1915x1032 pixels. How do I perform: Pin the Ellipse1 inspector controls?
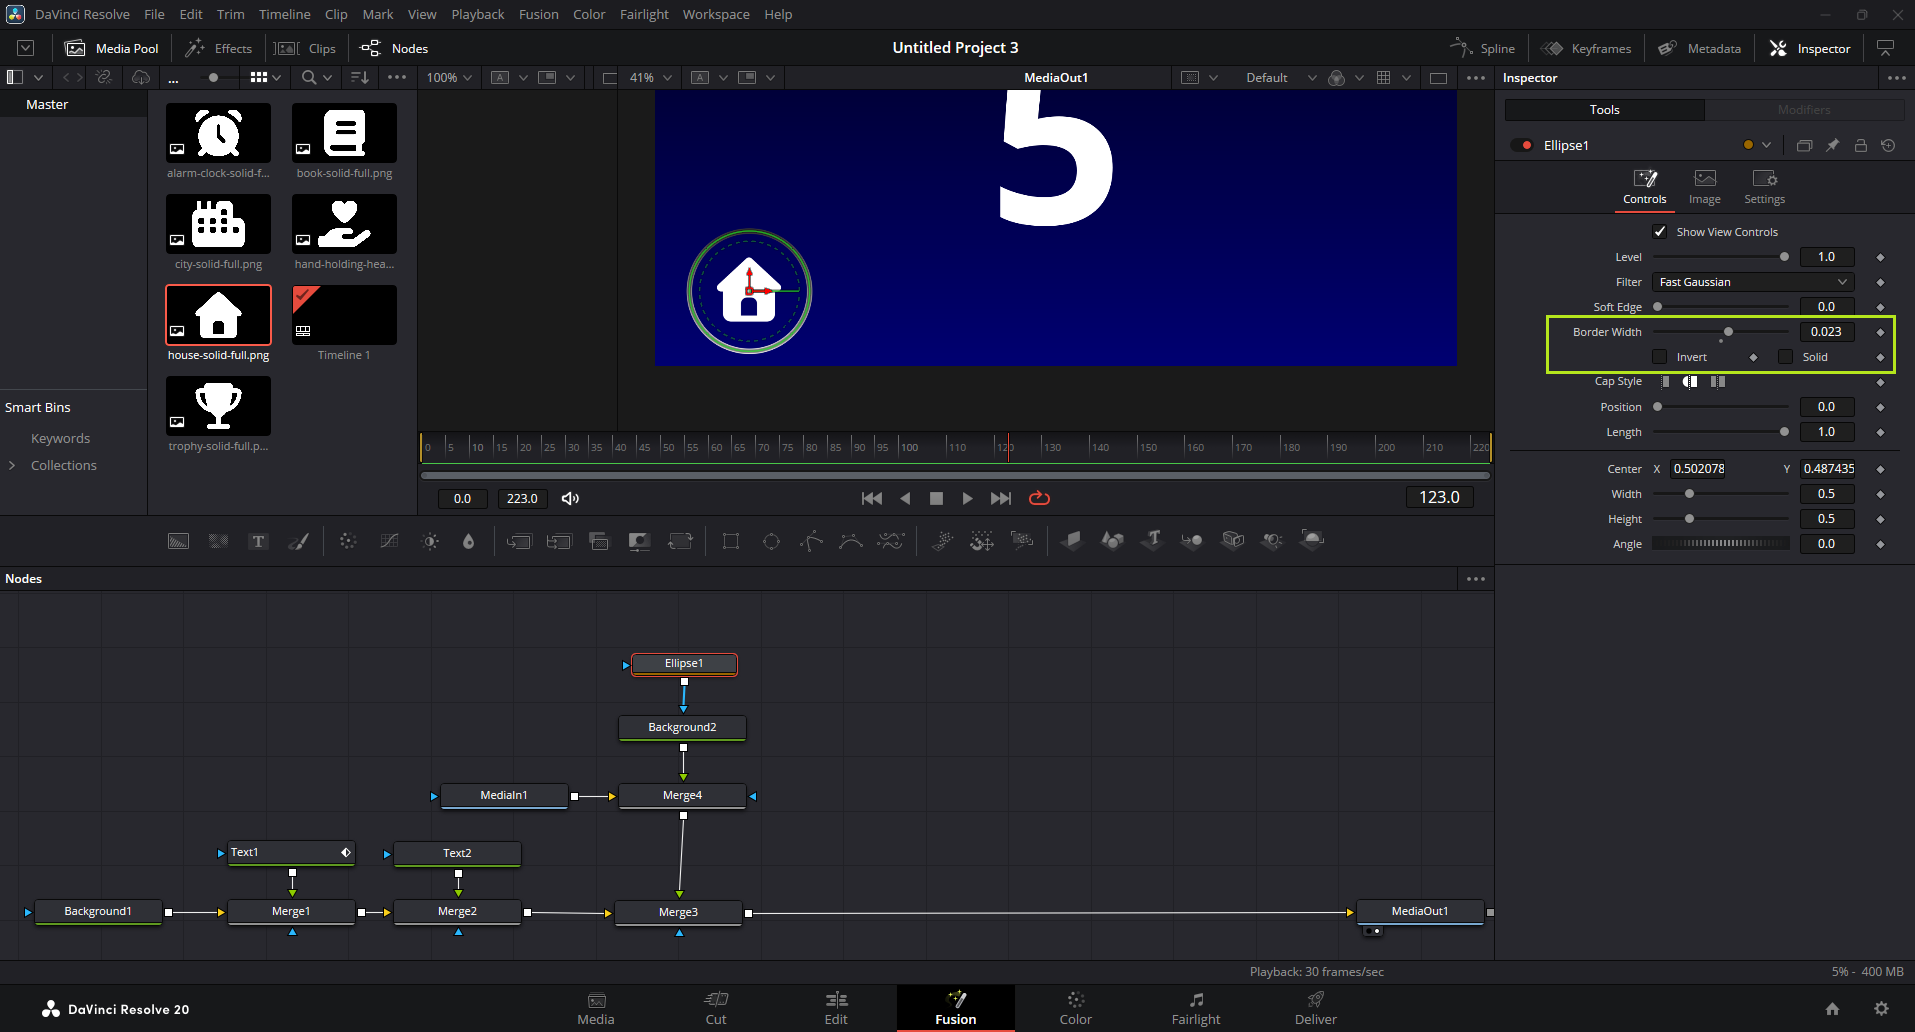click(x=1832, y=145)
